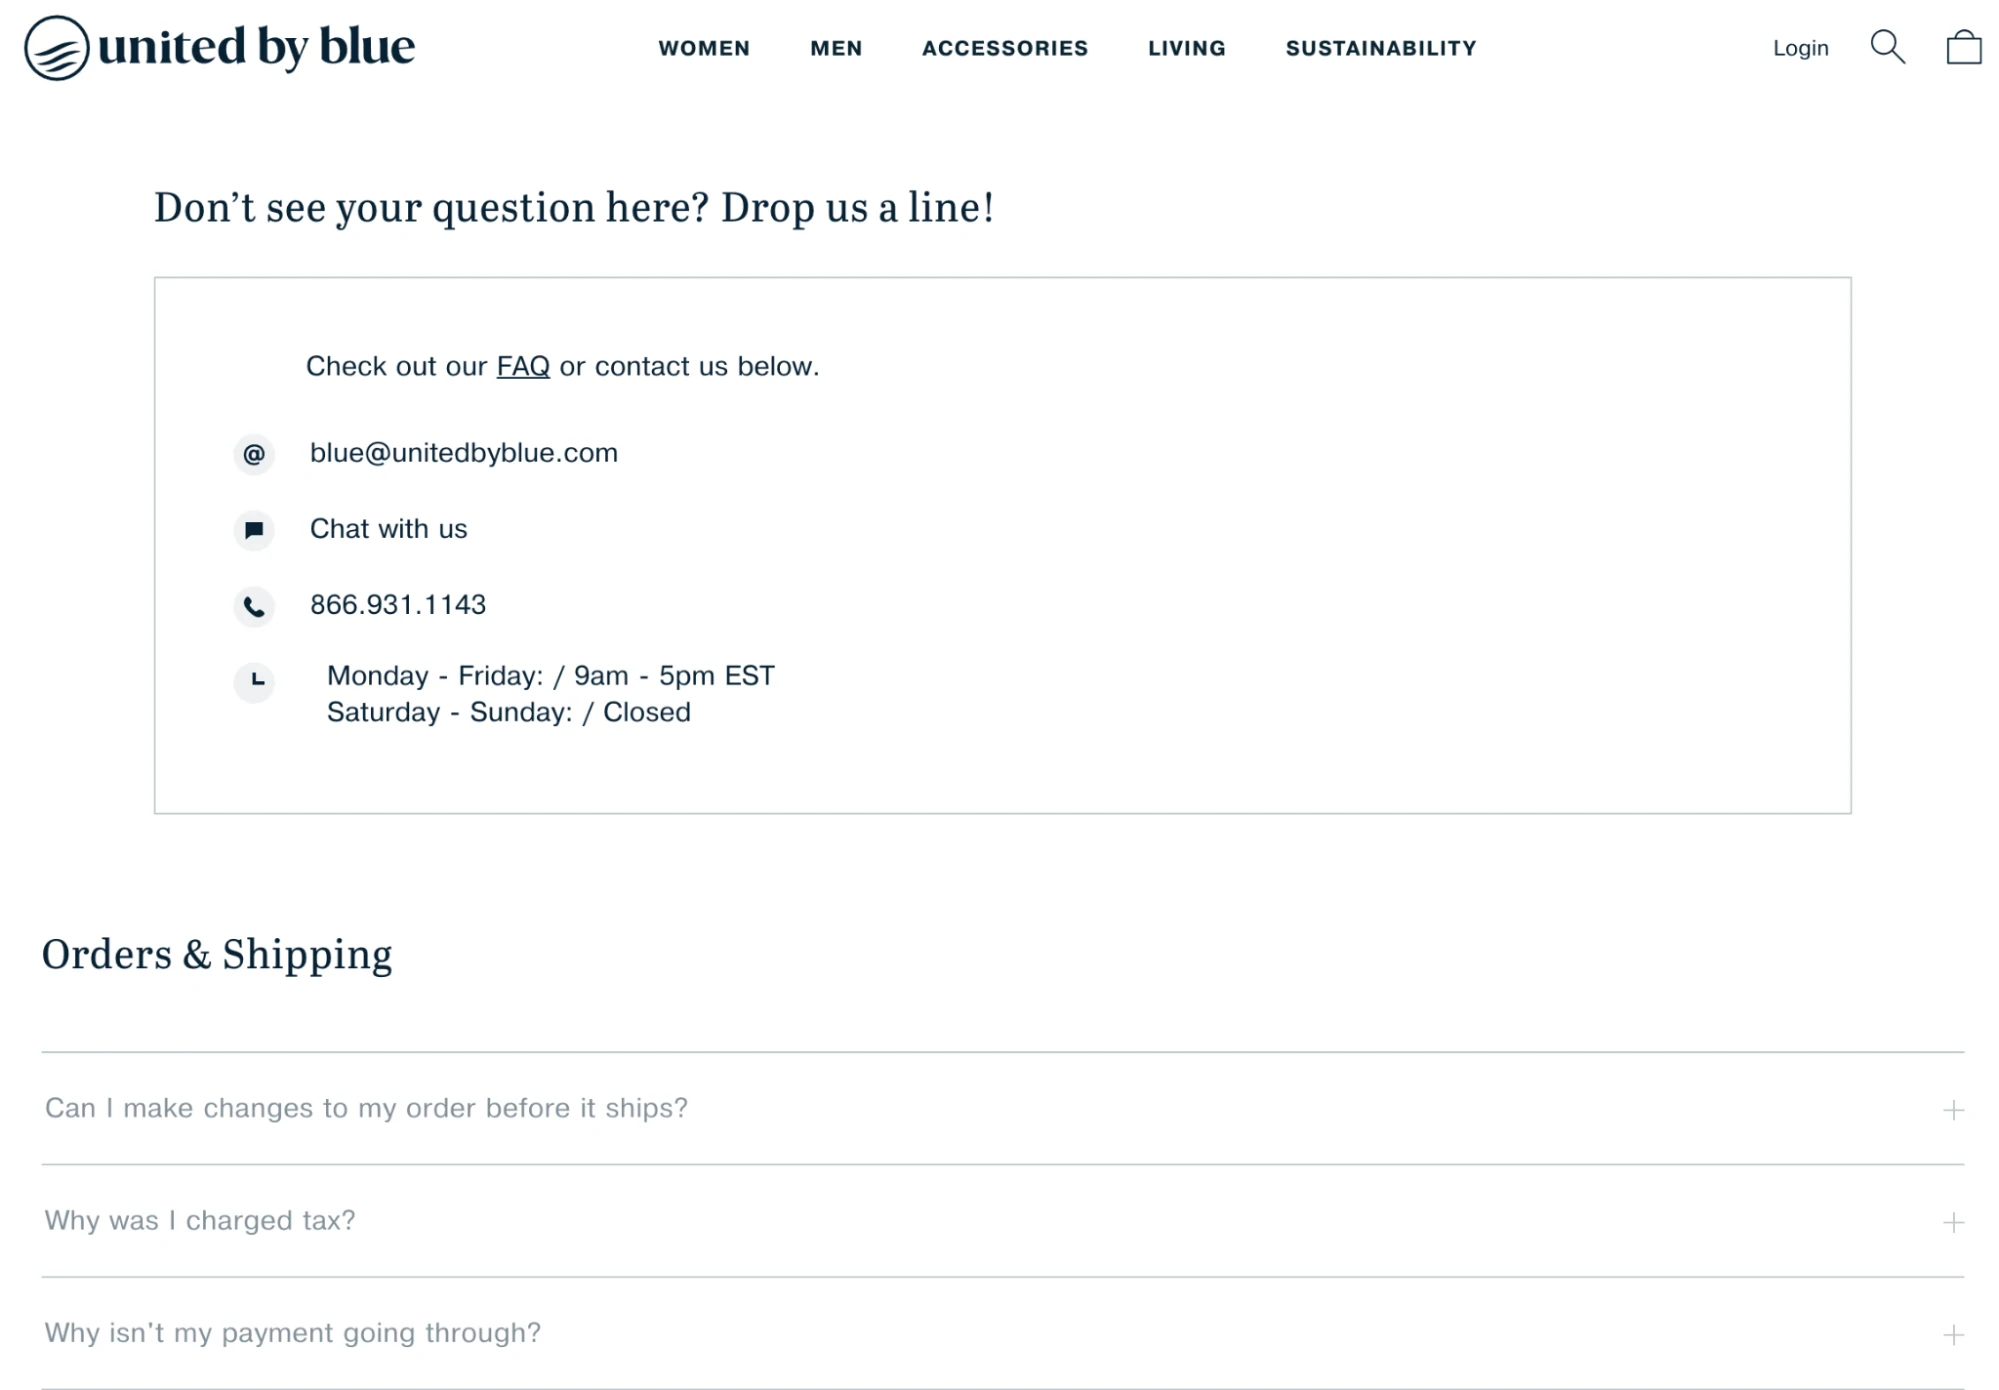The image size is (1999, 1390).
Task: Click the clock hours icon
Action: pyautogui.click(x=254, y=681)
